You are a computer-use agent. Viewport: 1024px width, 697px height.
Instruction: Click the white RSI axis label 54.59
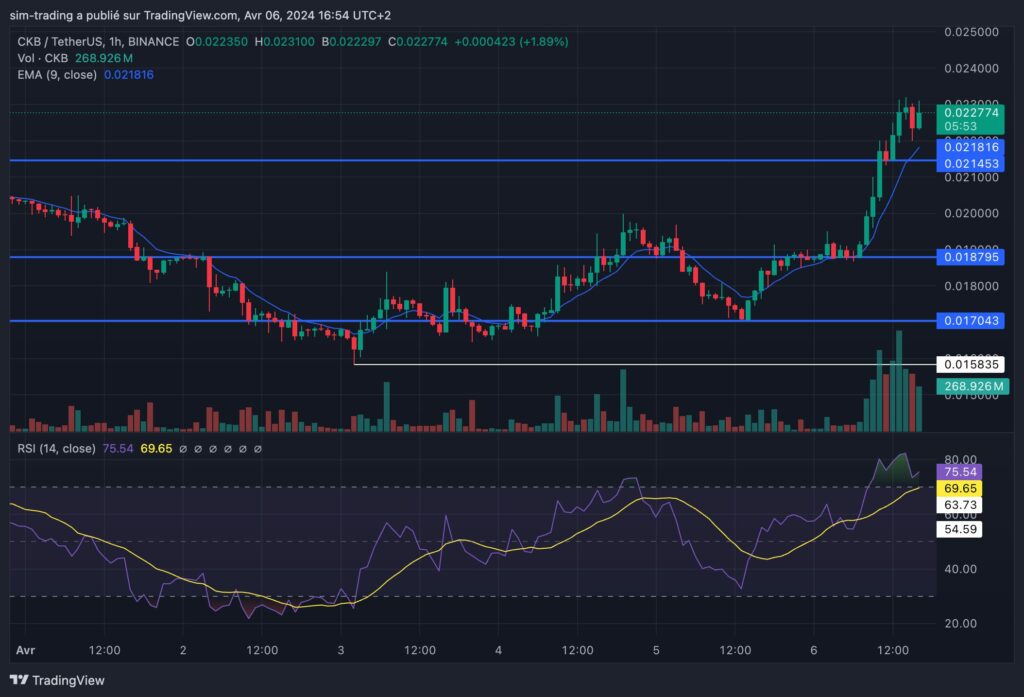tap(959, 529)
